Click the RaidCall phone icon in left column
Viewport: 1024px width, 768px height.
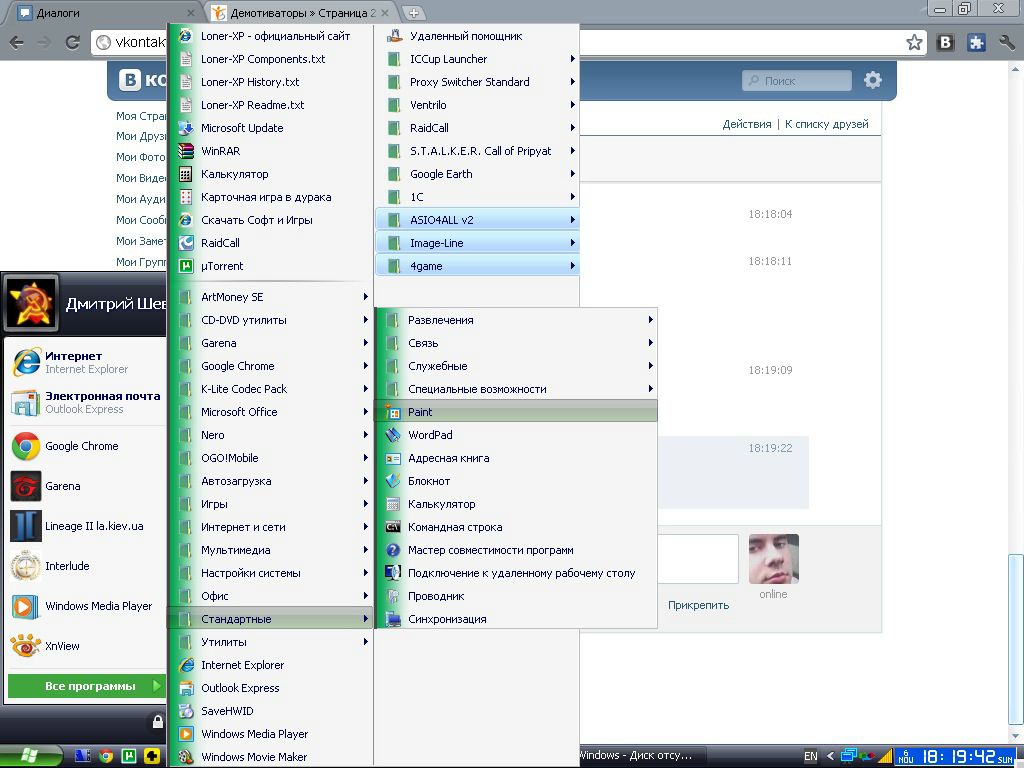coord(186,243)
